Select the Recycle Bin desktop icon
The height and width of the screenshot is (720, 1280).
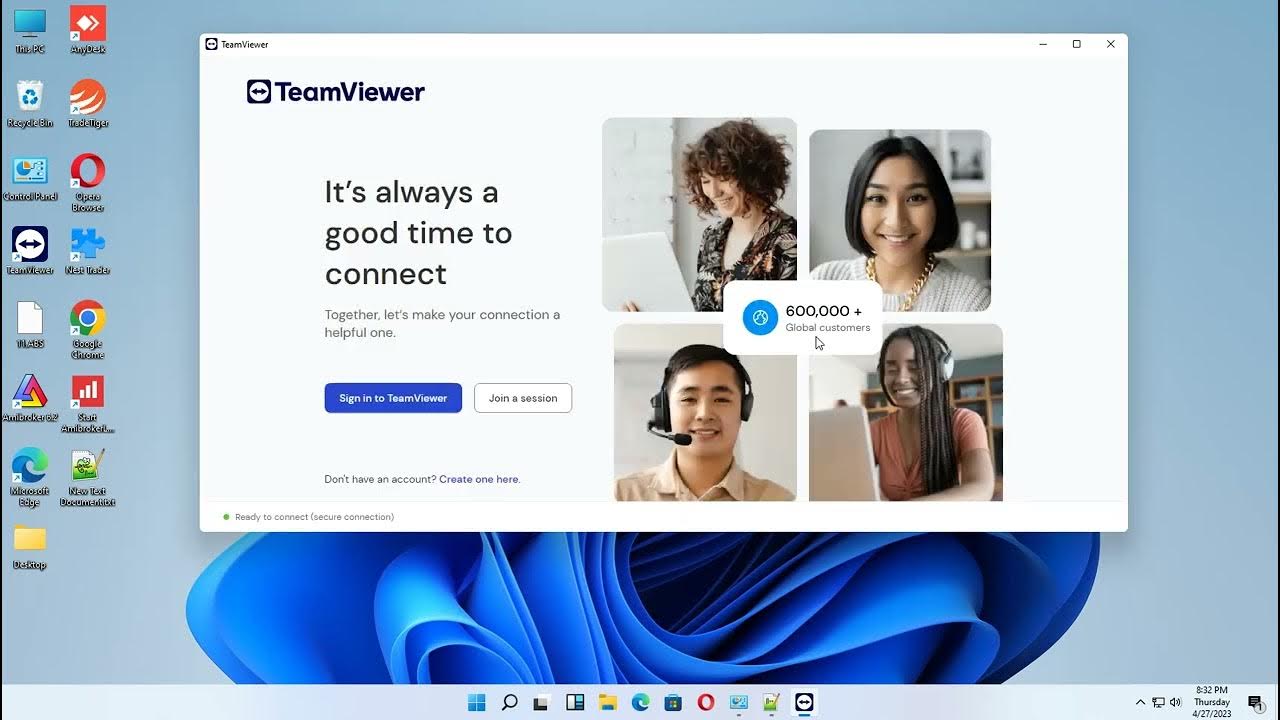pyautogui.click(x=30, y=104)
